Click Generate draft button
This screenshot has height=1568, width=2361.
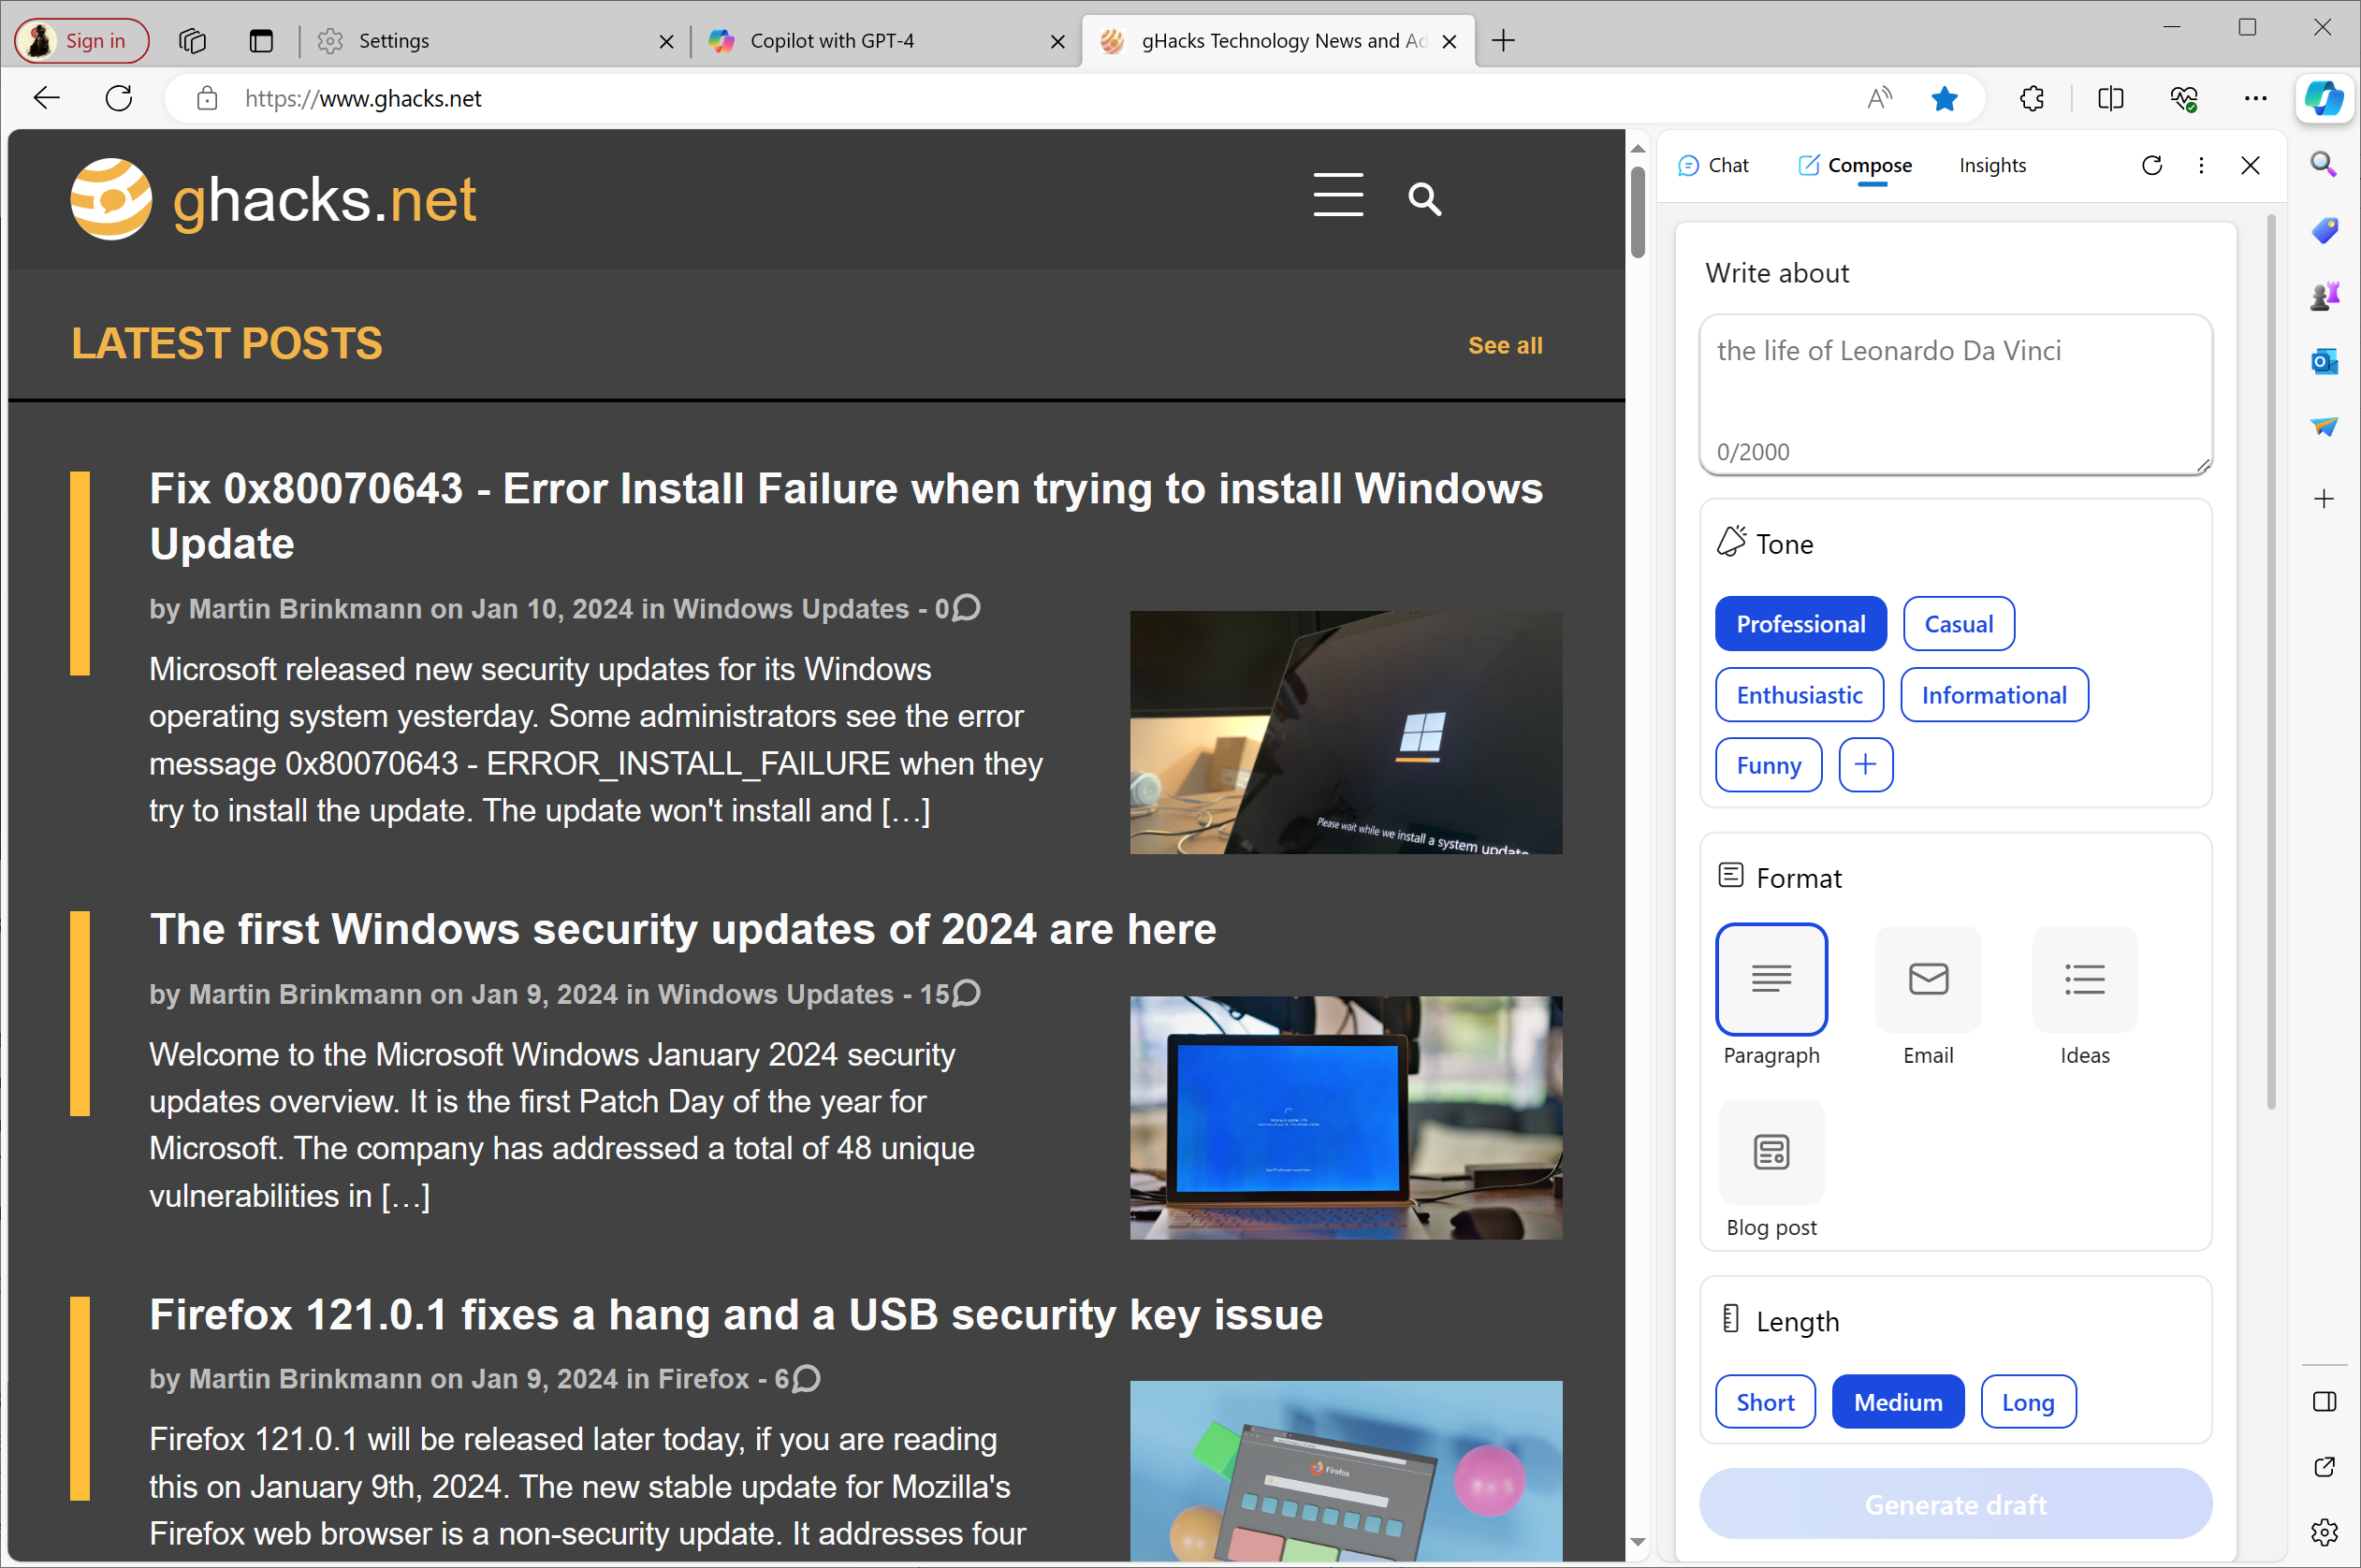click(x=1955, y=1505)
